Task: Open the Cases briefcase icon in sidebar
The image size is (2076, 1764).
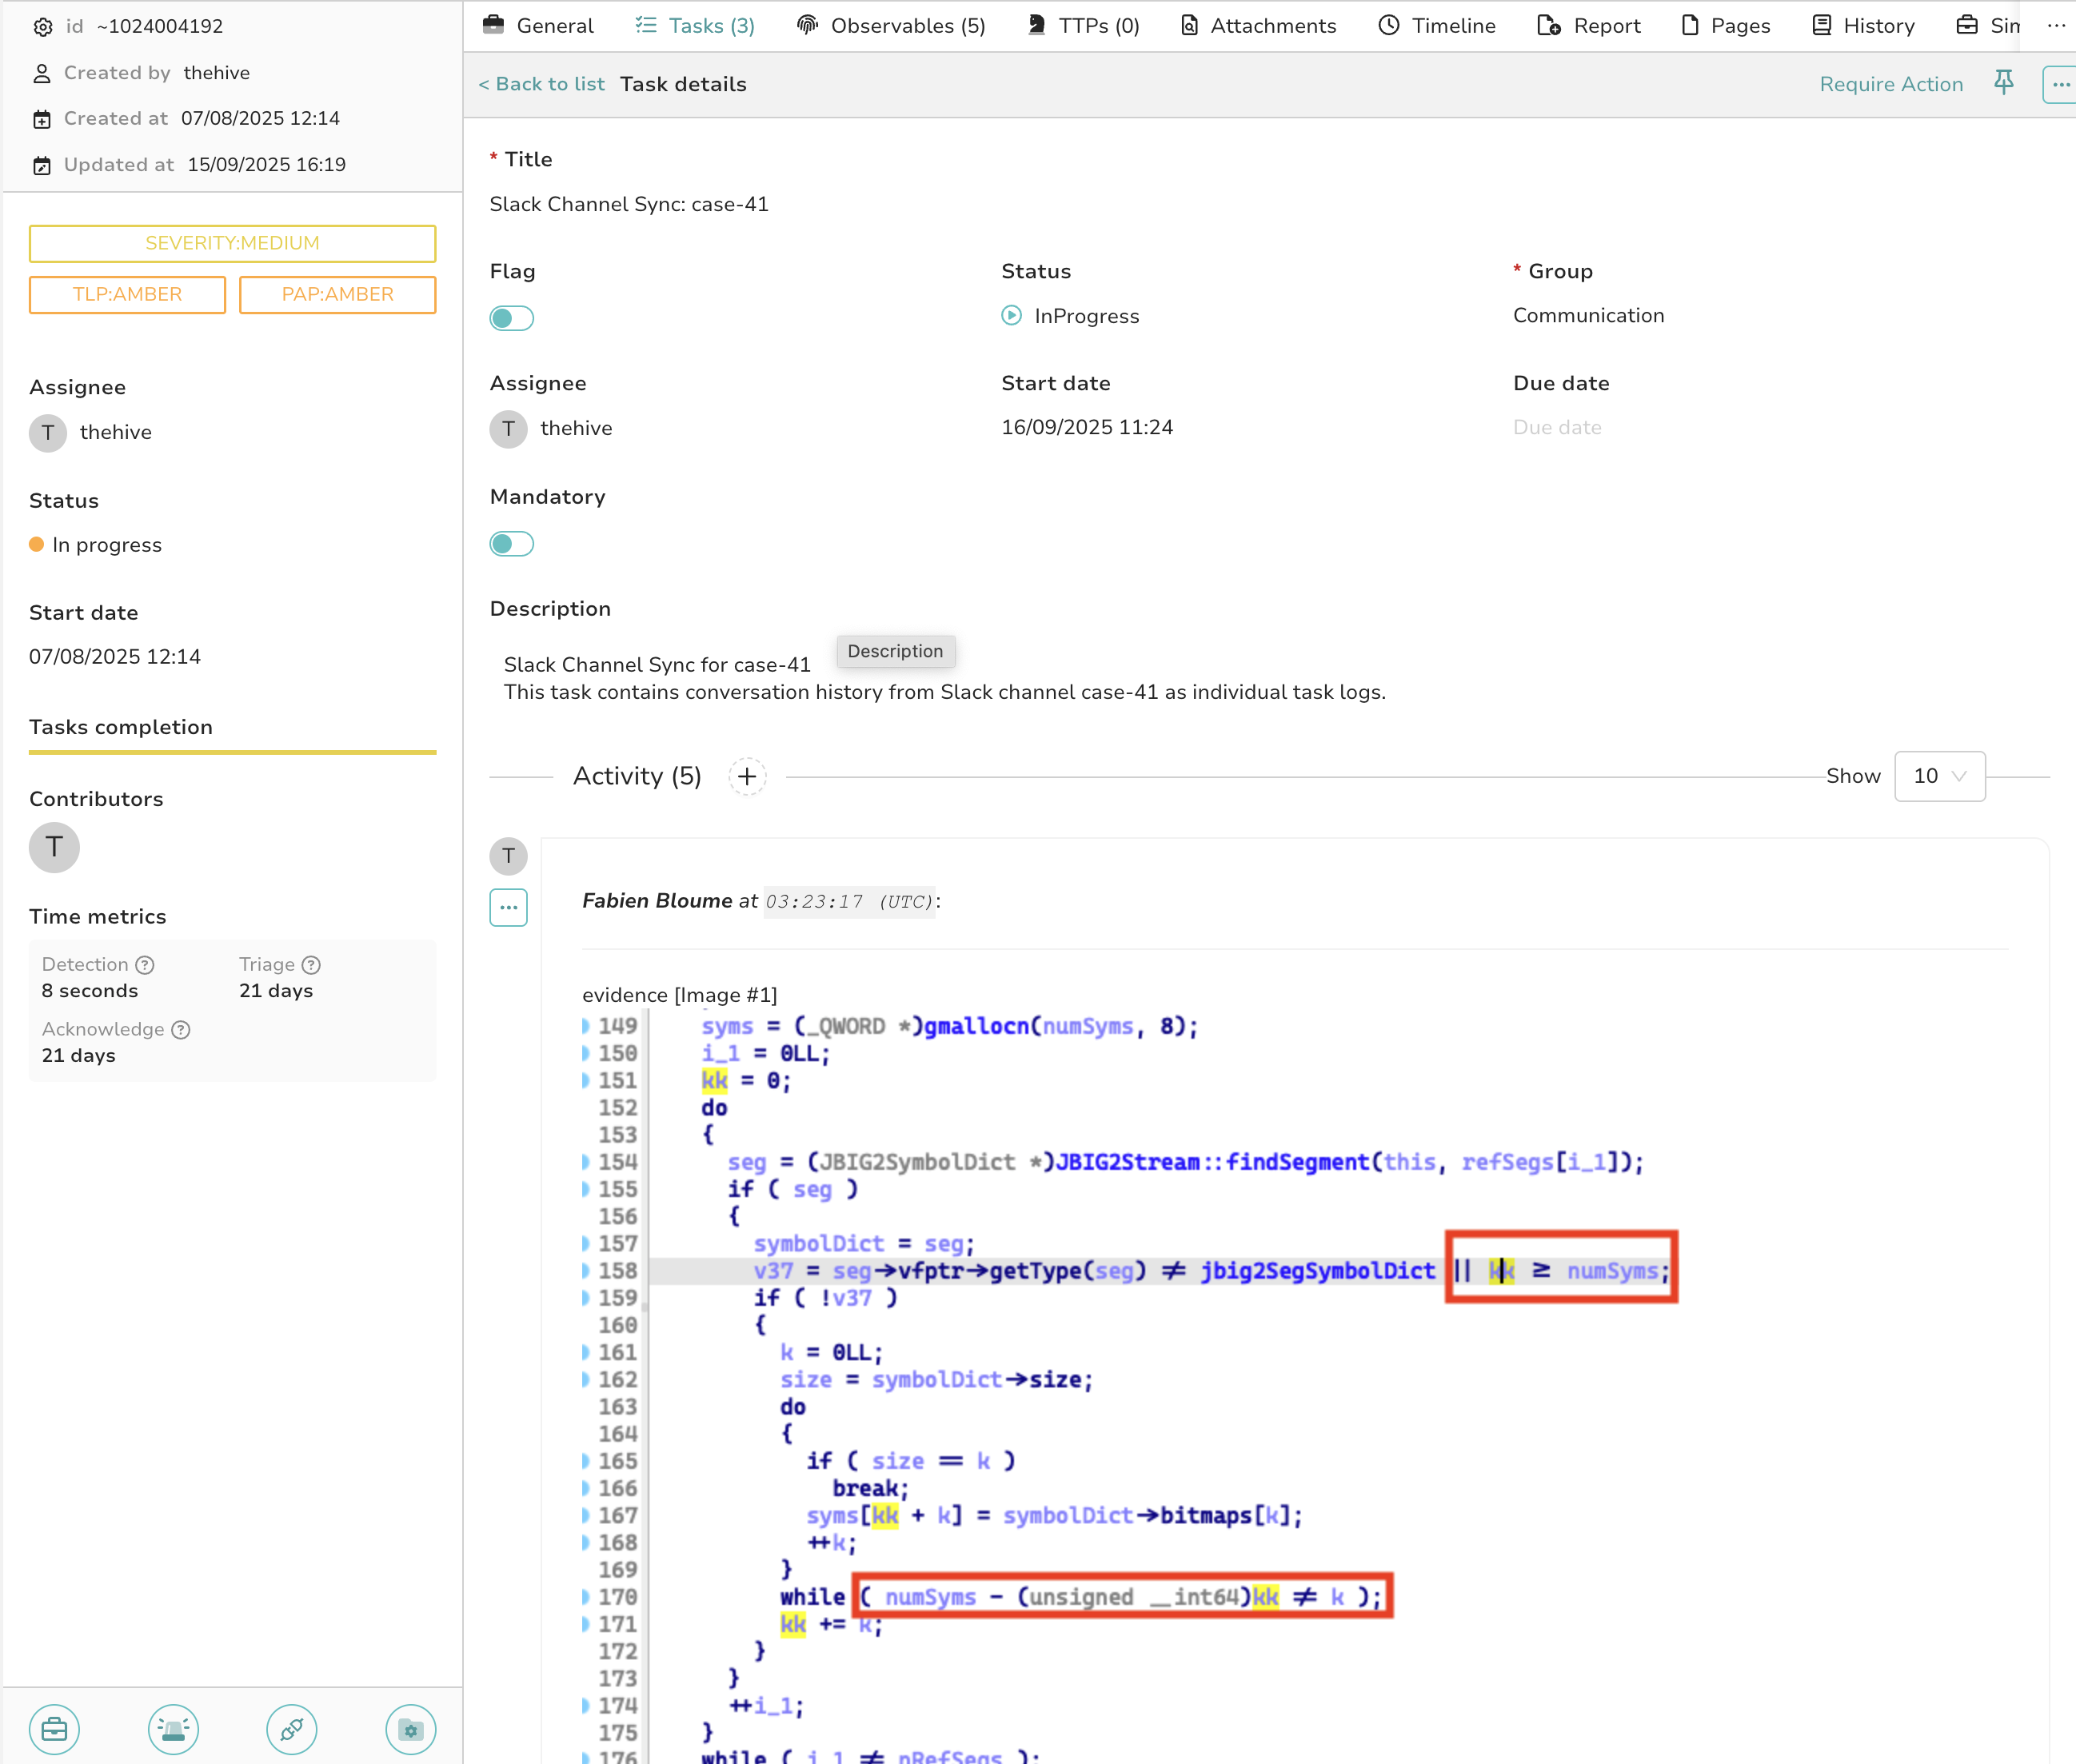Action: click(54, 1729)
